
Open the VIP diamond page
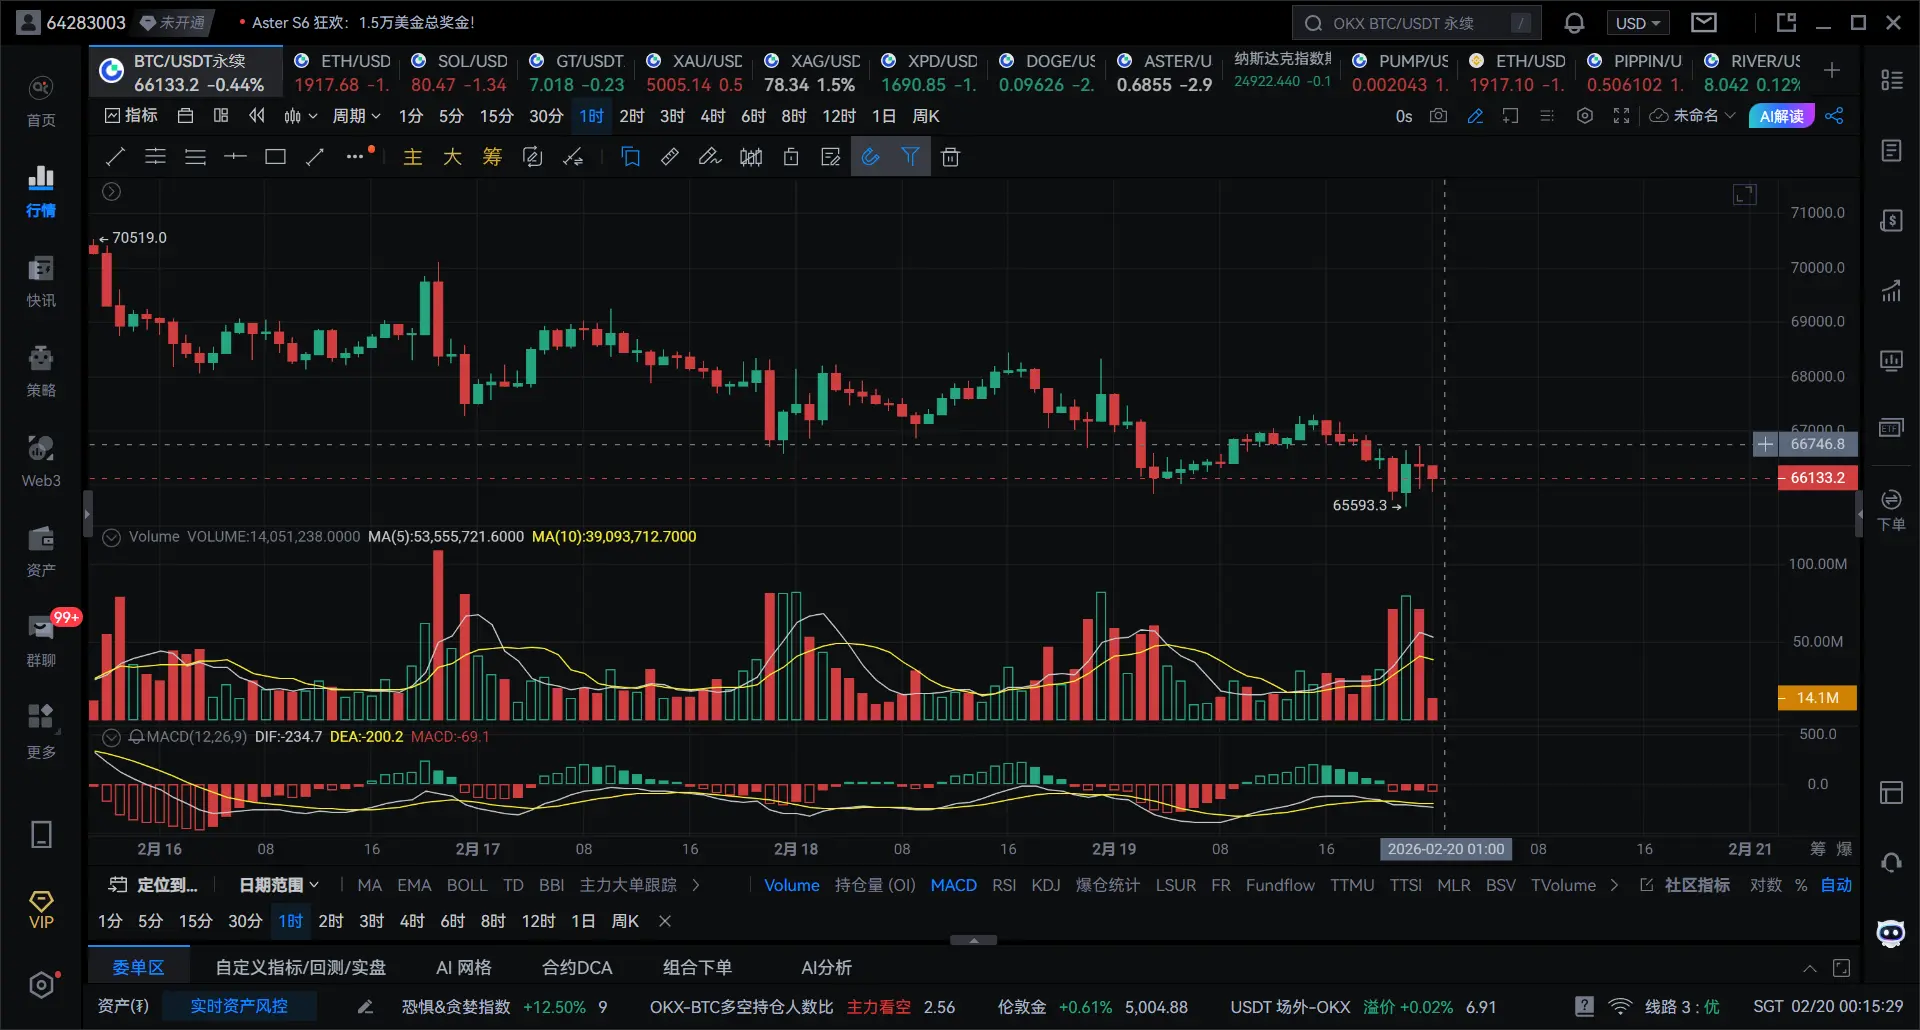(41, 910)
